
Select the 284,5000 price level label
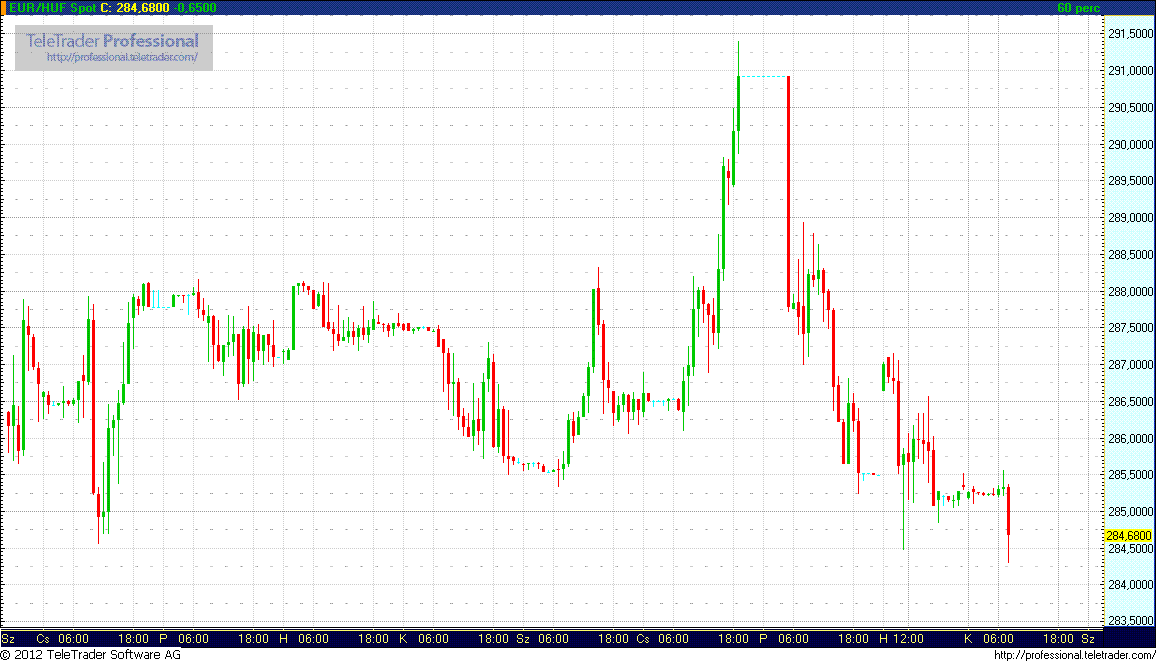(1131, 548)
